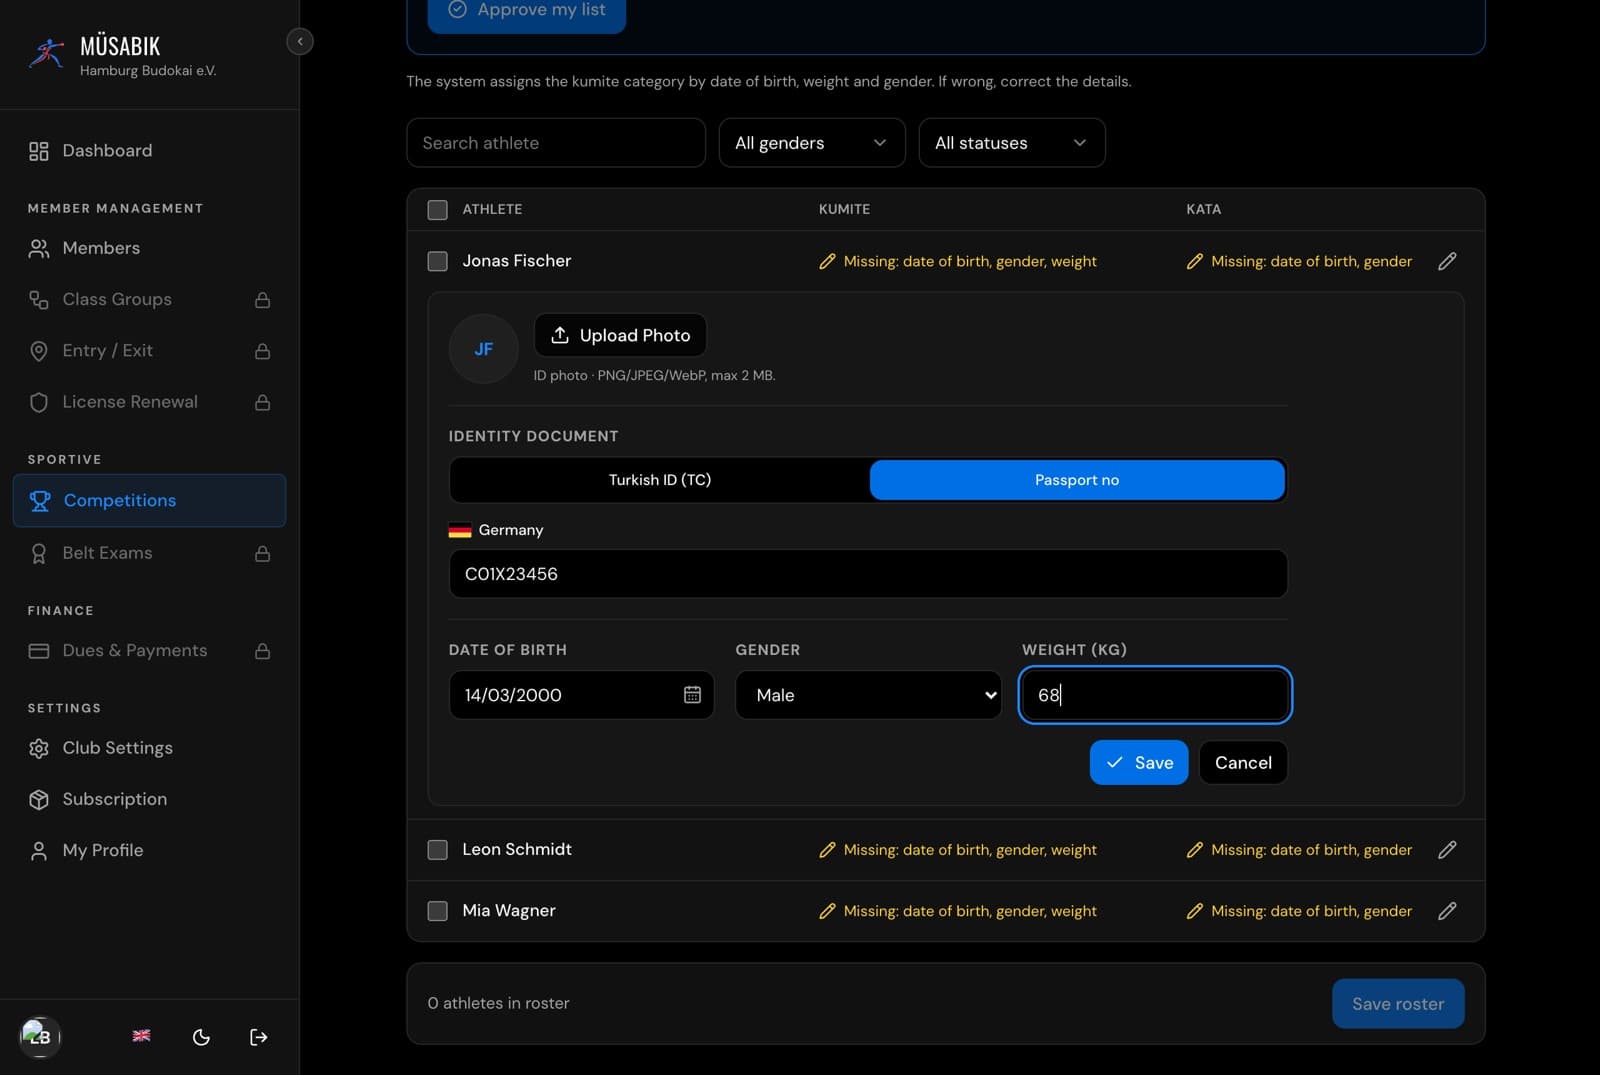The image size is (1600, 1075).
Task: Click the edit pencil icon for Mia Wagner
Action: click(x=1447, y=911)
